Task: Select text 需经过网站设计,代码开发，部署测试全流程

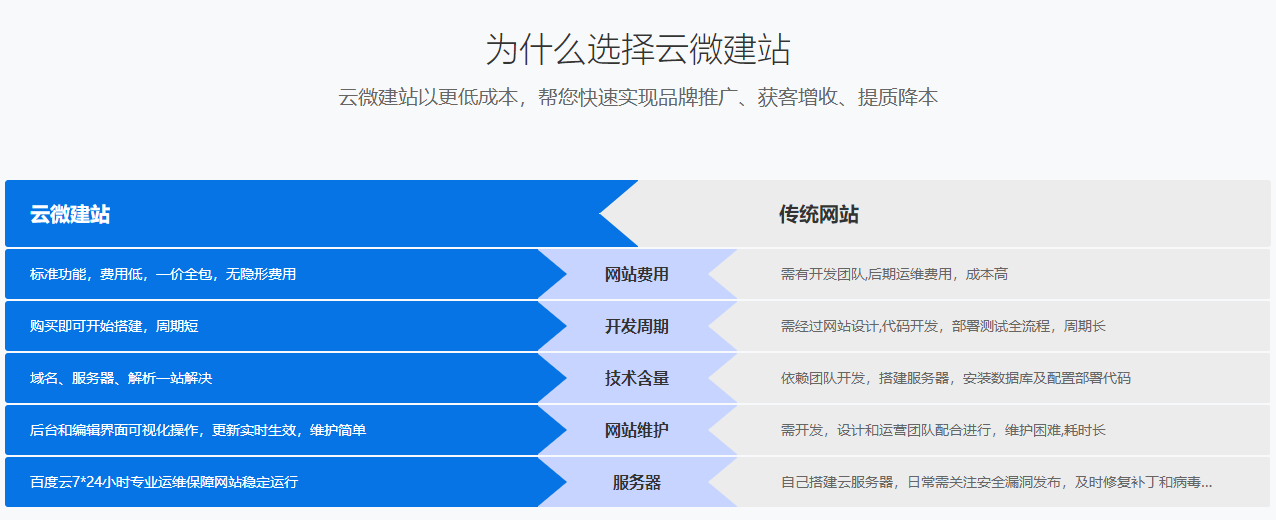Action: (x=915, y=326)
